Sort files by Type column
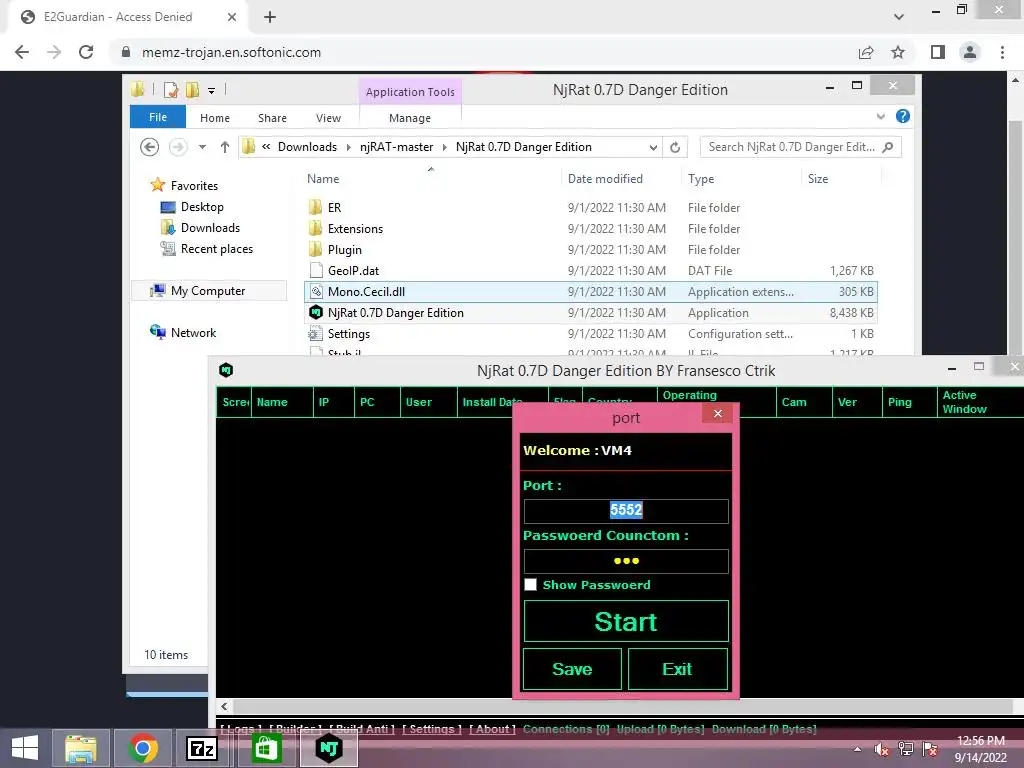 (x=701, y=179)
